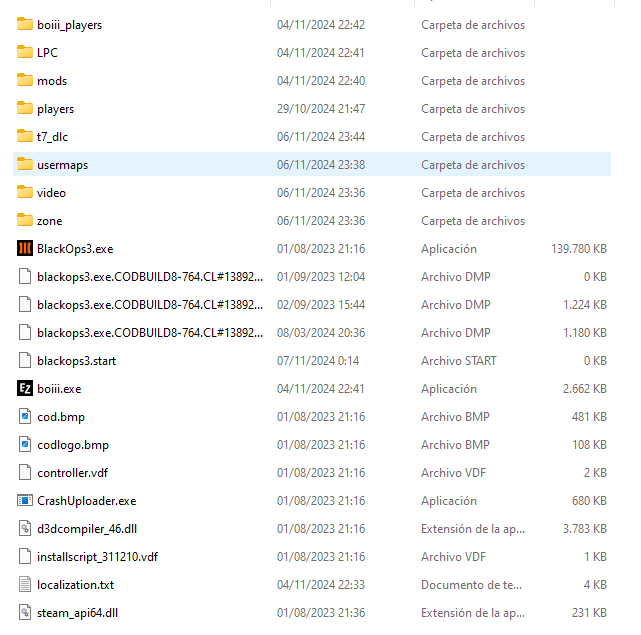
Task: Select the installscript_311210.vdf file name
Action: (97, 557)
